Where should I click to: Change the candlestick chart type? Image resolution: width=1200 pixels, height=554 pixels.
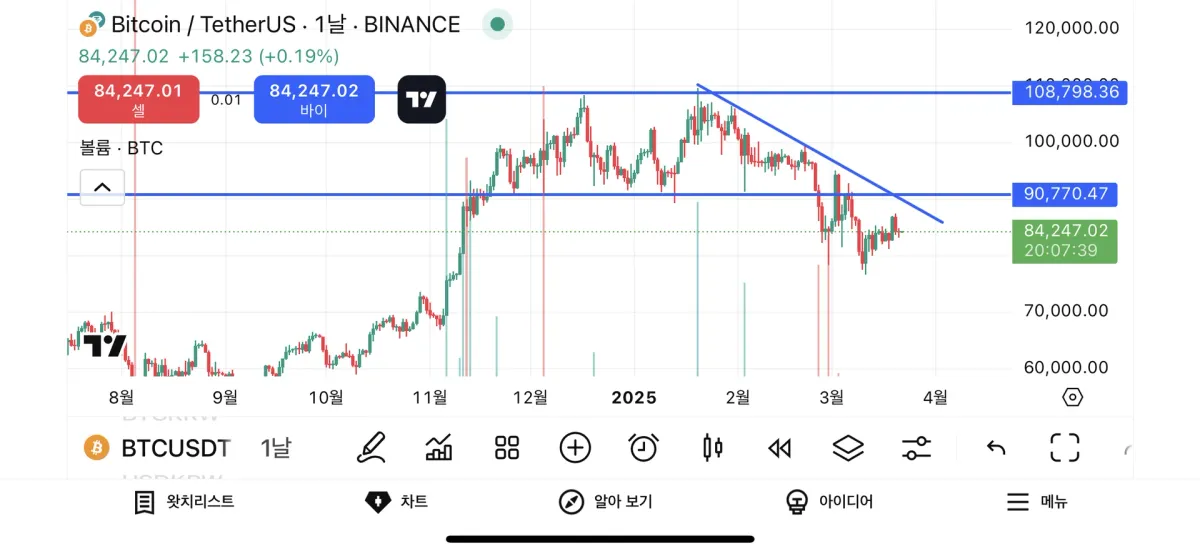712,447
